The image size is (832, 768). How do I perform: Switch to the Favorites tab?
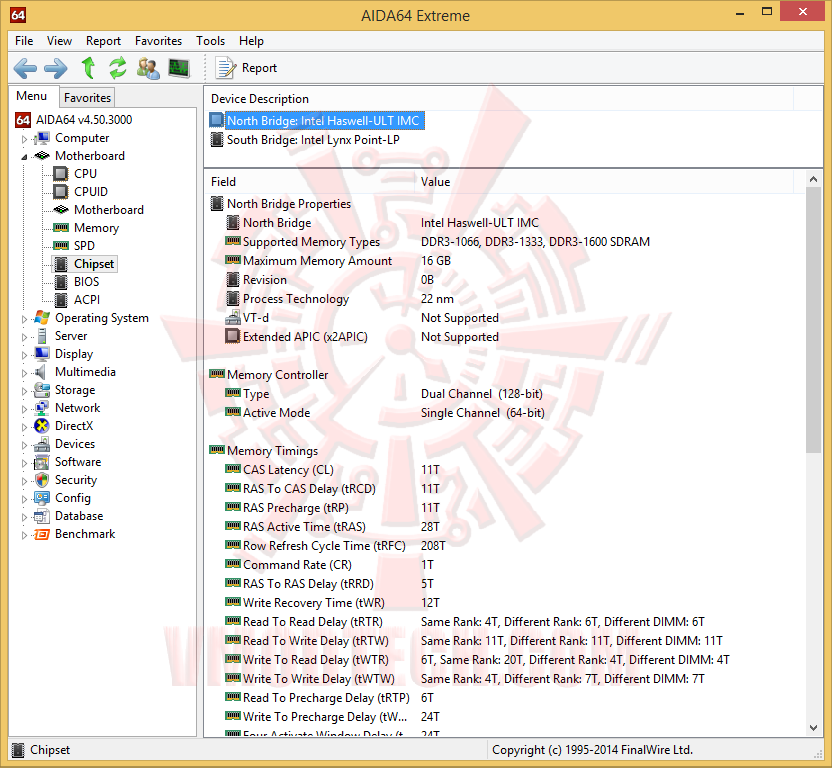87,98
